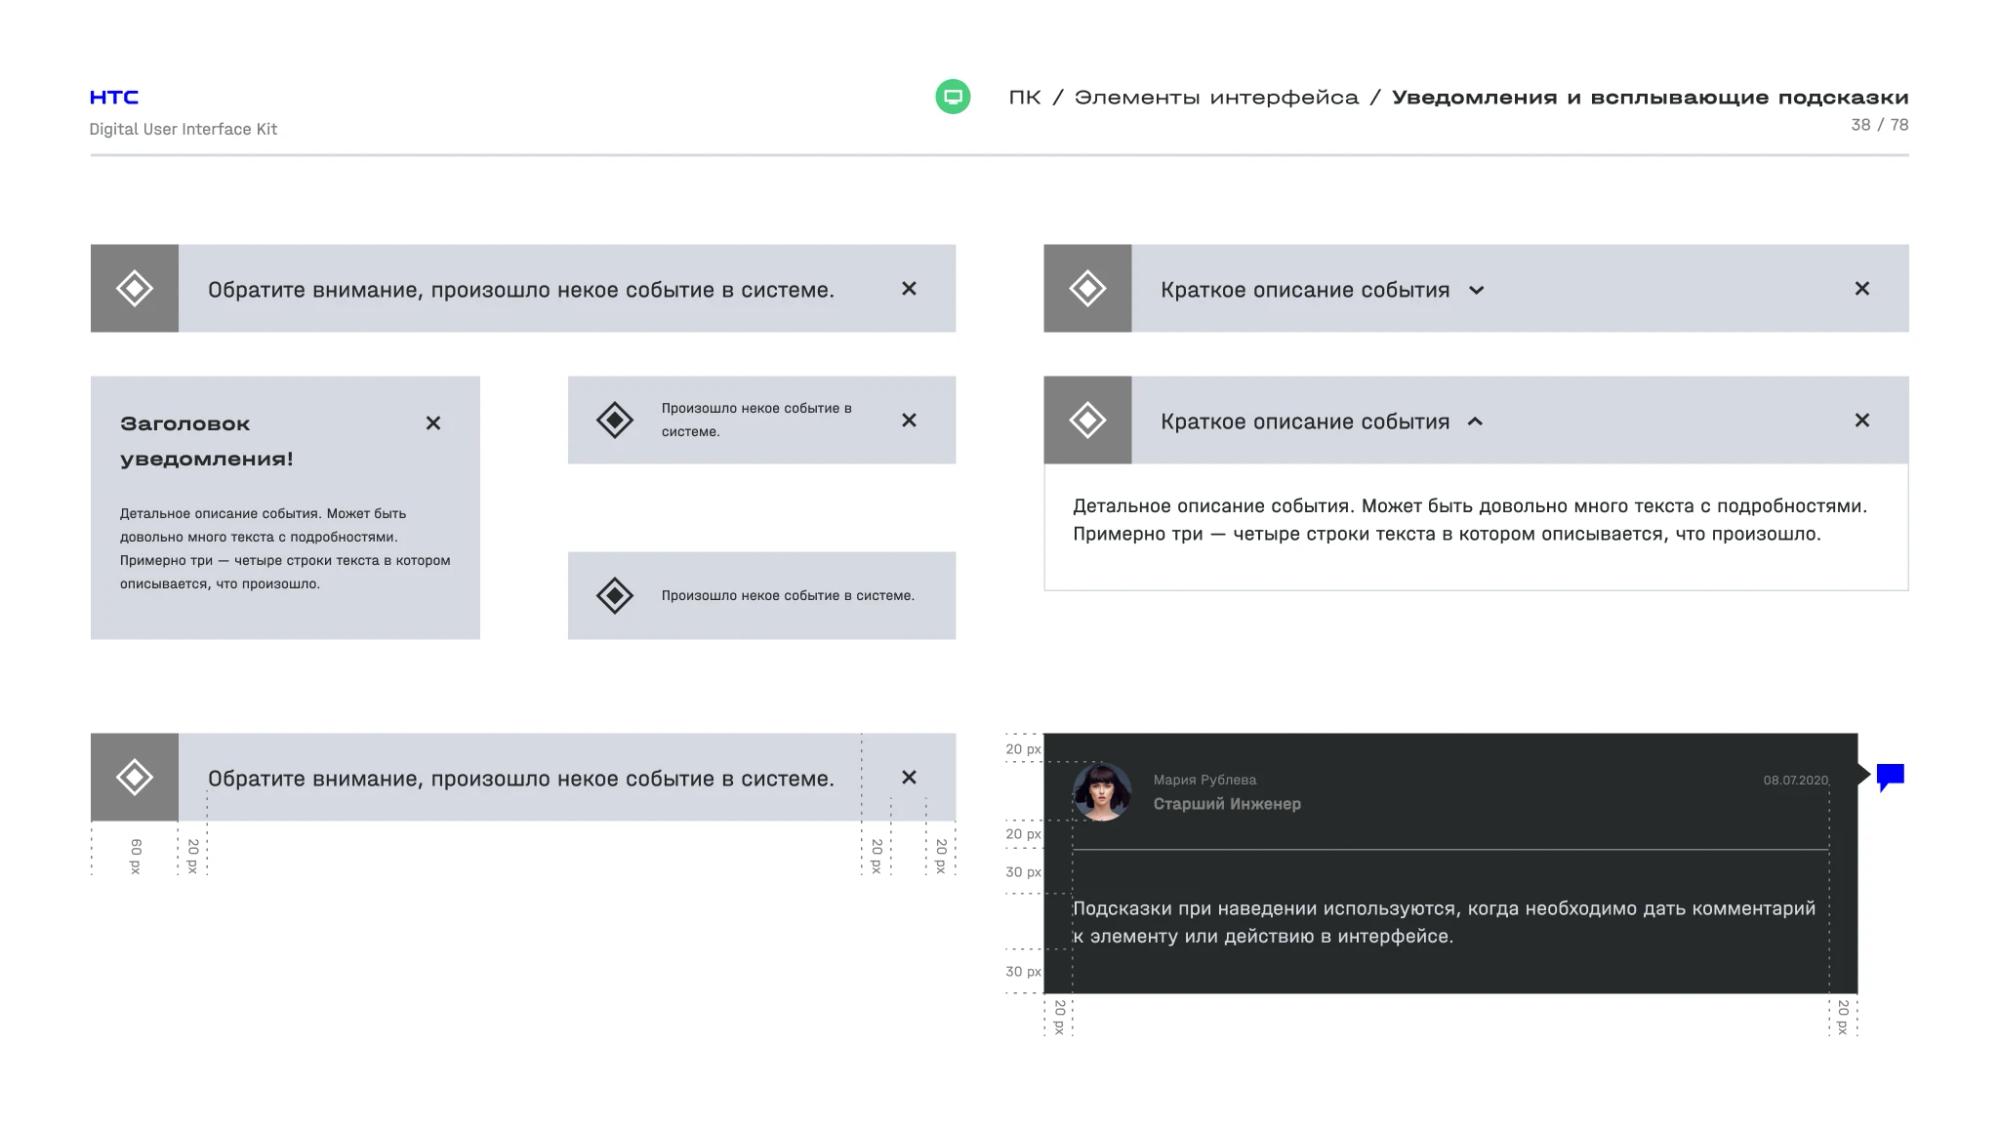
Task: Click the black diamond icon in the two-line small notification
Action: coord(615,420)
